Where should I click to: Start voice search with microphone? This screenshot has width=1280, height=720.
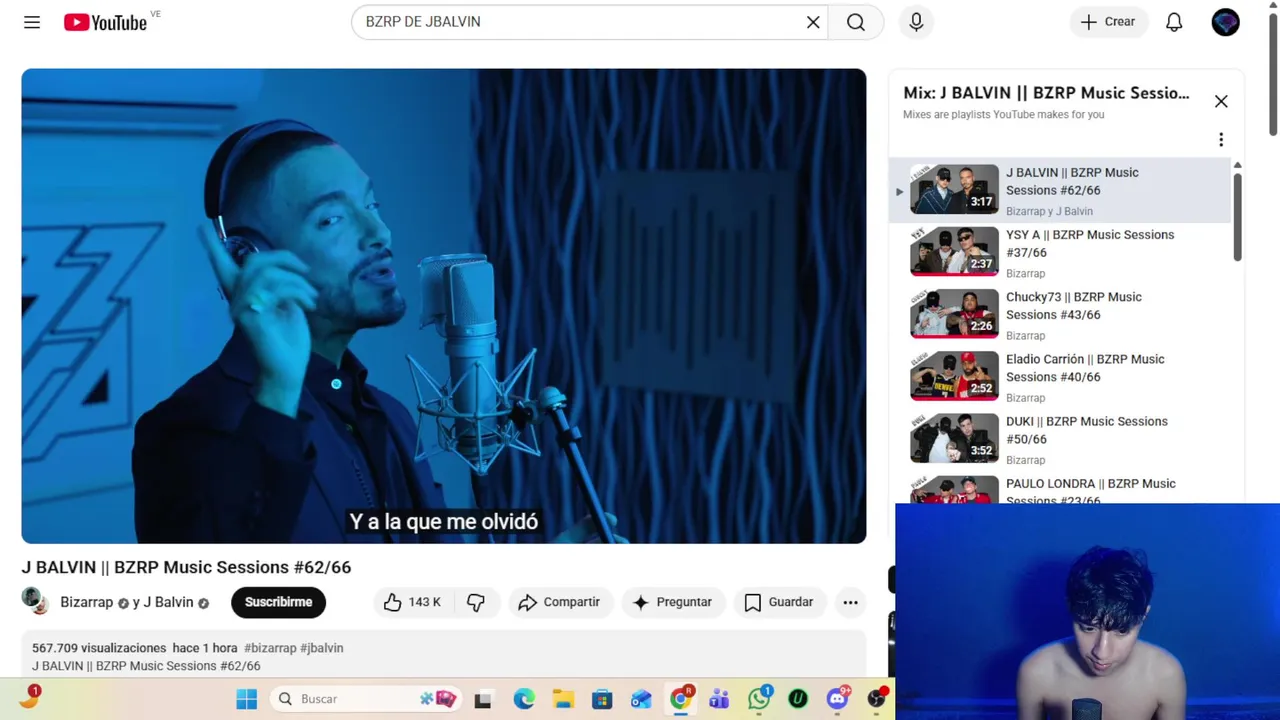point(916,22)
